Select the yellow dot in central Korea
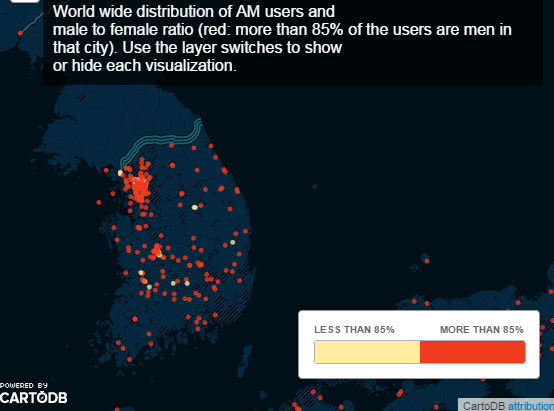 (195, 207)
